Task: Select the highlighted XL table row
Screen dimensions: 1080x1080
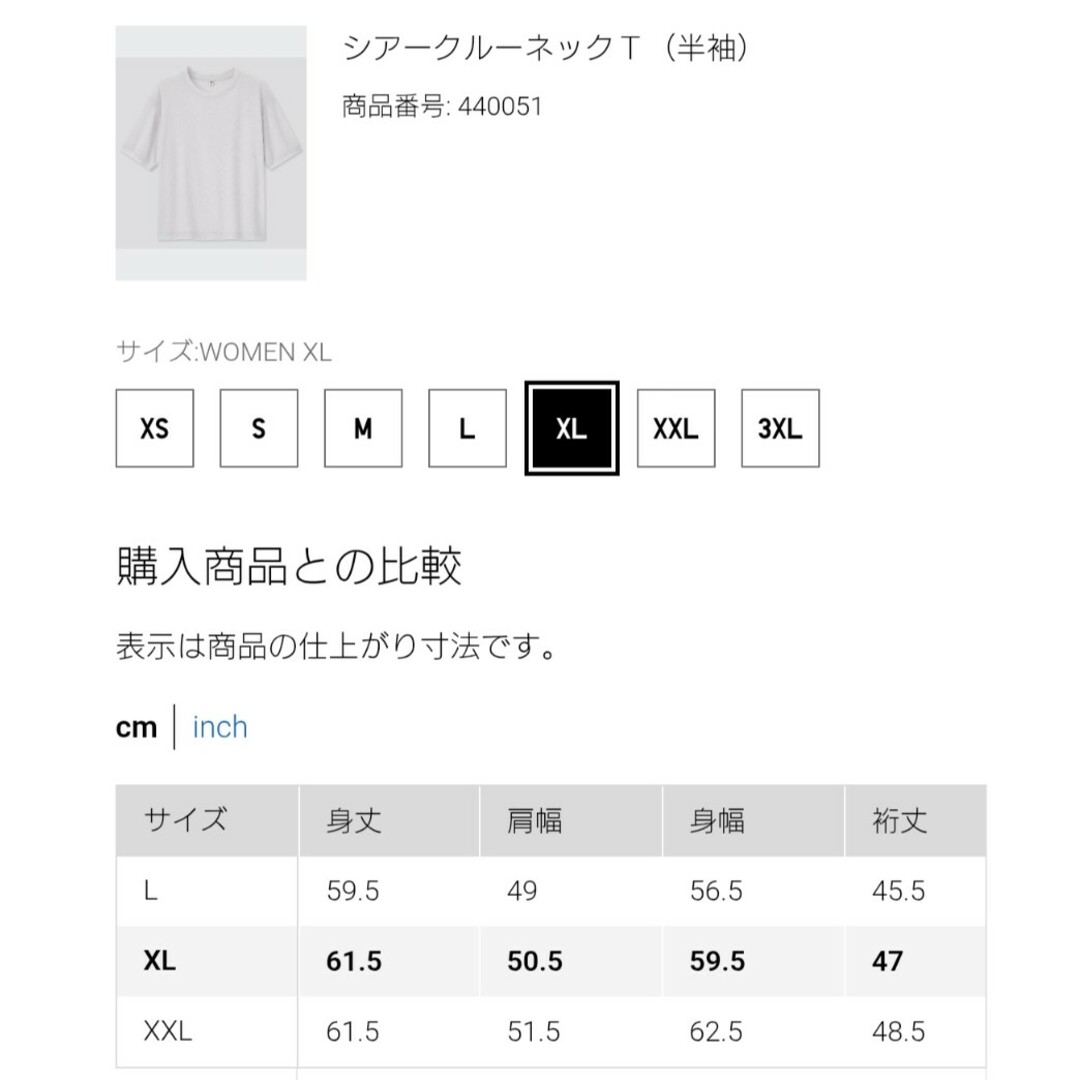Action: (551, 962)
